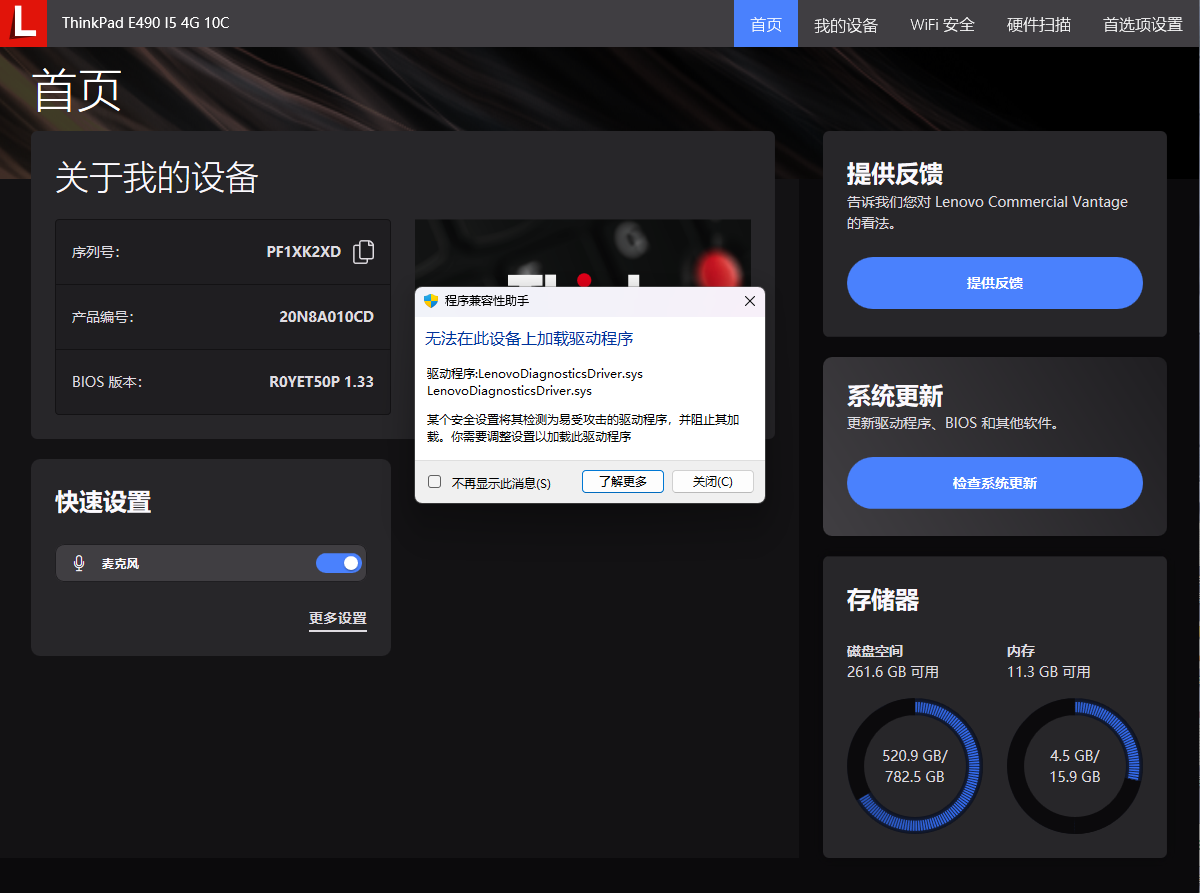This screenshot has width=1200, height=893.
Task: Copy the serial number PF1XK2XD
Action: (364, 252)
